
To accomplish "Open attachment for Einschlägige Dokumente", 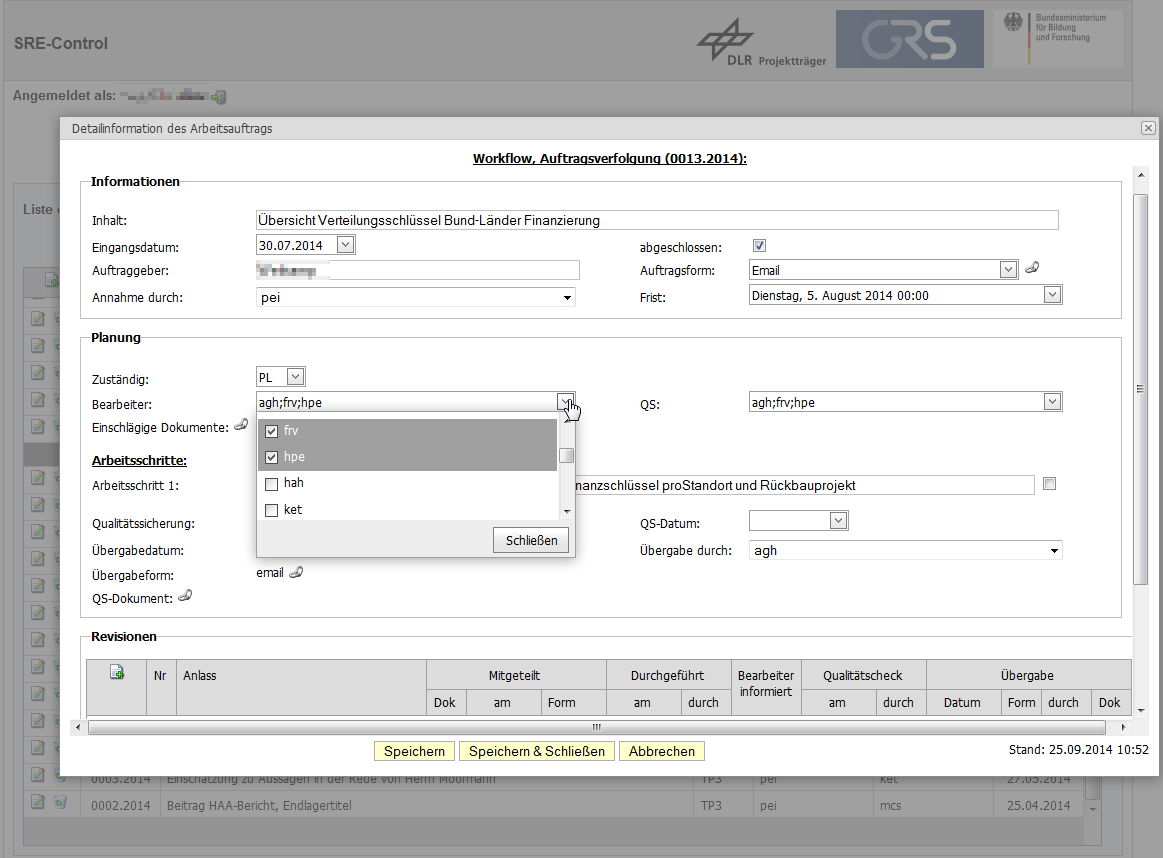I will coord(240,426).
